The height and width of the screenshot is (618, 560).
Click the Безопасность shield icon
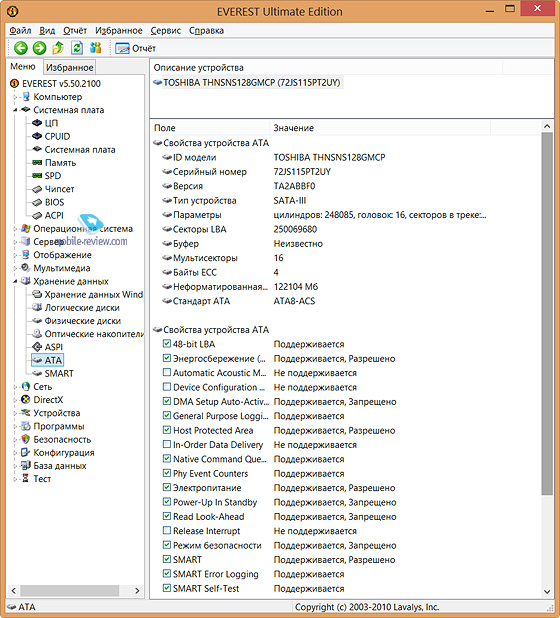(x=26, y=439)
